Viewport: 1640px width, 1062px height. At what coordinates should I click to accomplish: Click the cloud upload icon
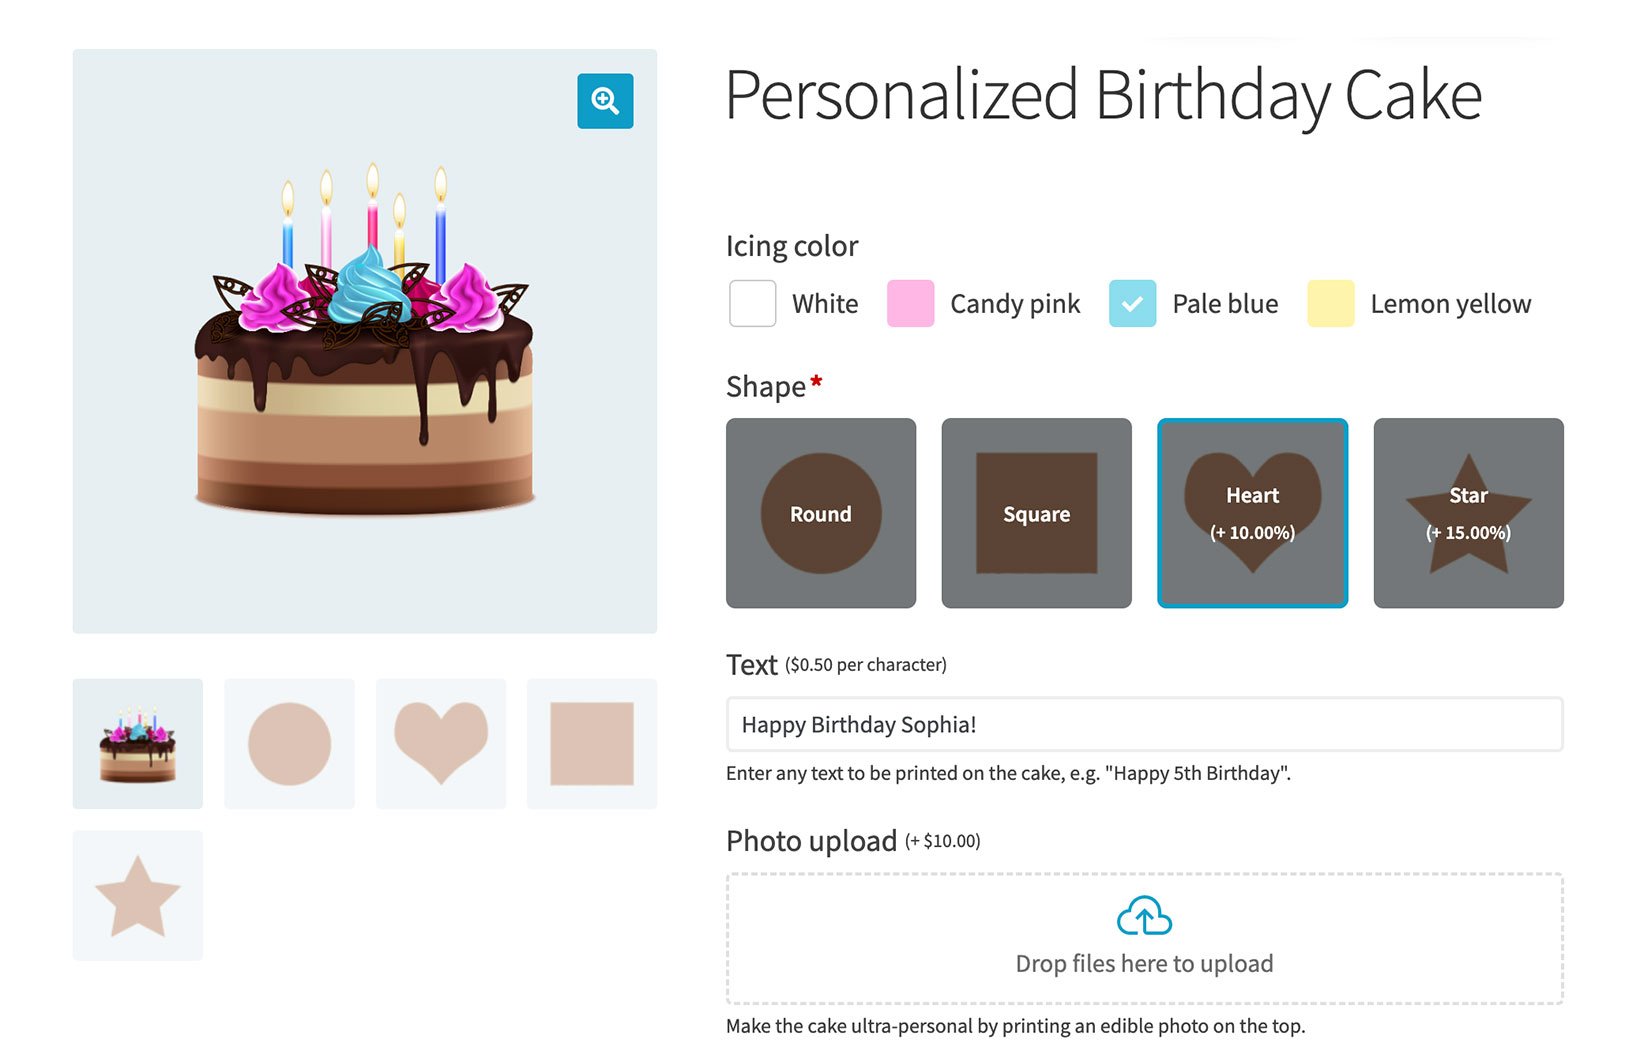pyautogui.click(x=1144, y=914)
